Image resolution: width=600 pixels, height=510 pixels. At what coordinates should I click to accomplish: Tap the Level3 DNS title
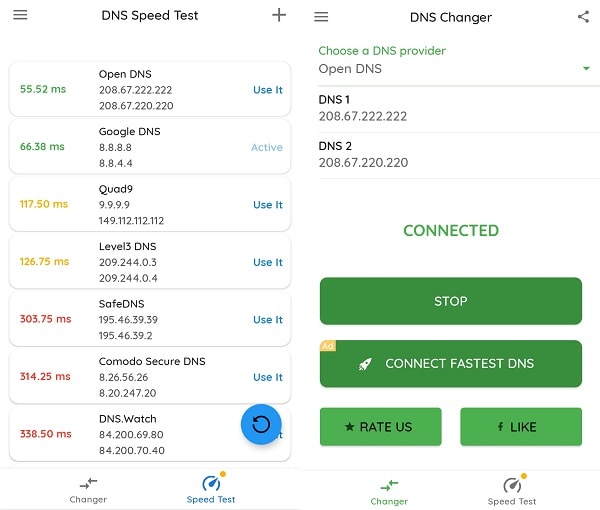(127, 246)
